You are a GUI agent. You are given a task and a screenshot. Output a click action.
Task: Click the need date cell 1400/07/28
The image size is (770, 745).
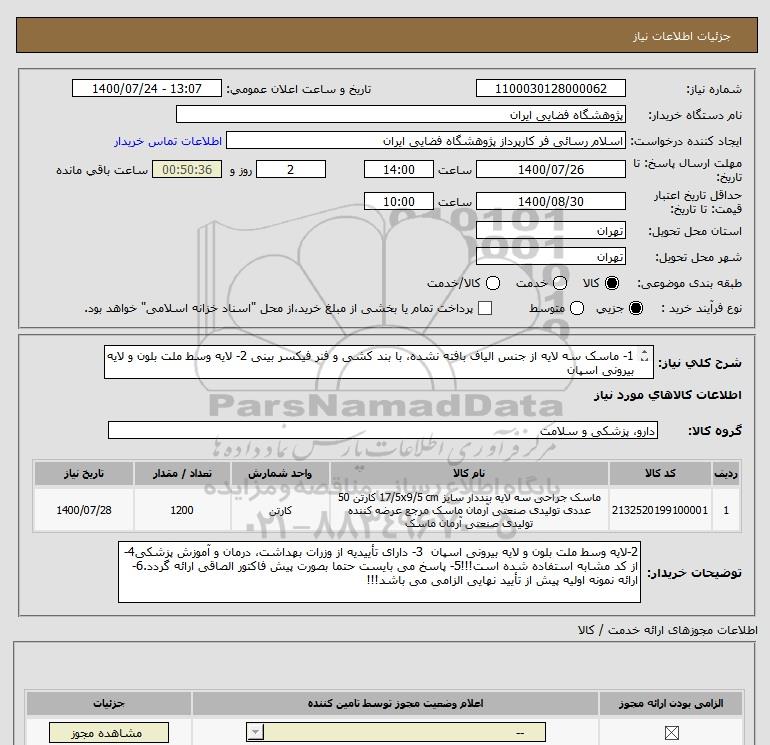pos(83,510)
